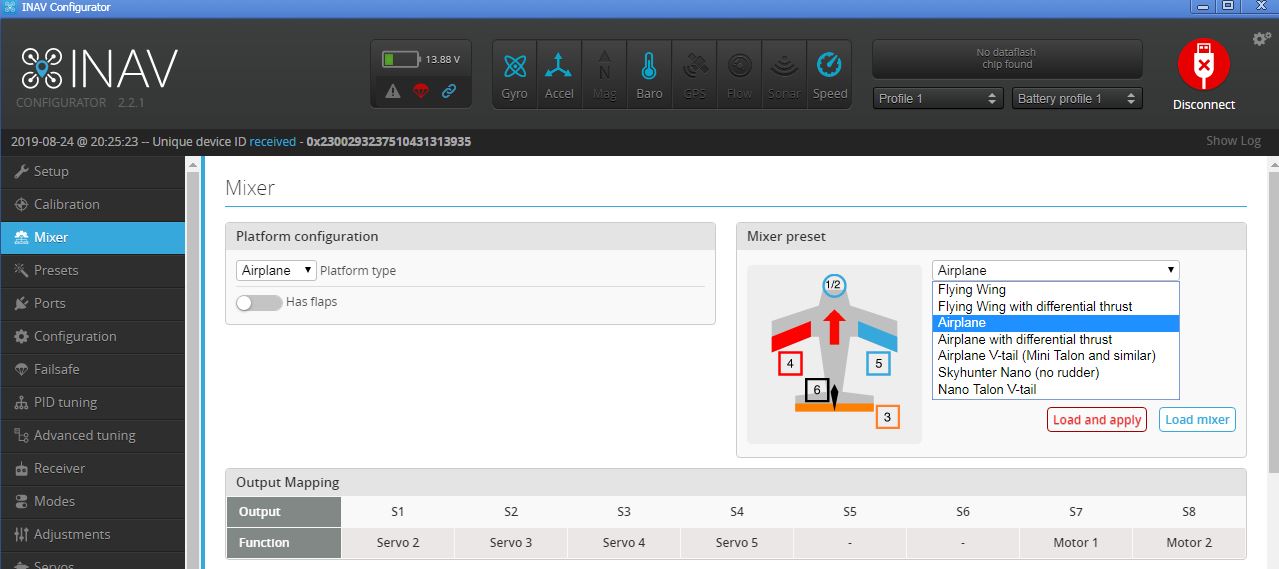
Task: Go to PID tuning tab
Action: click(93, 402)
